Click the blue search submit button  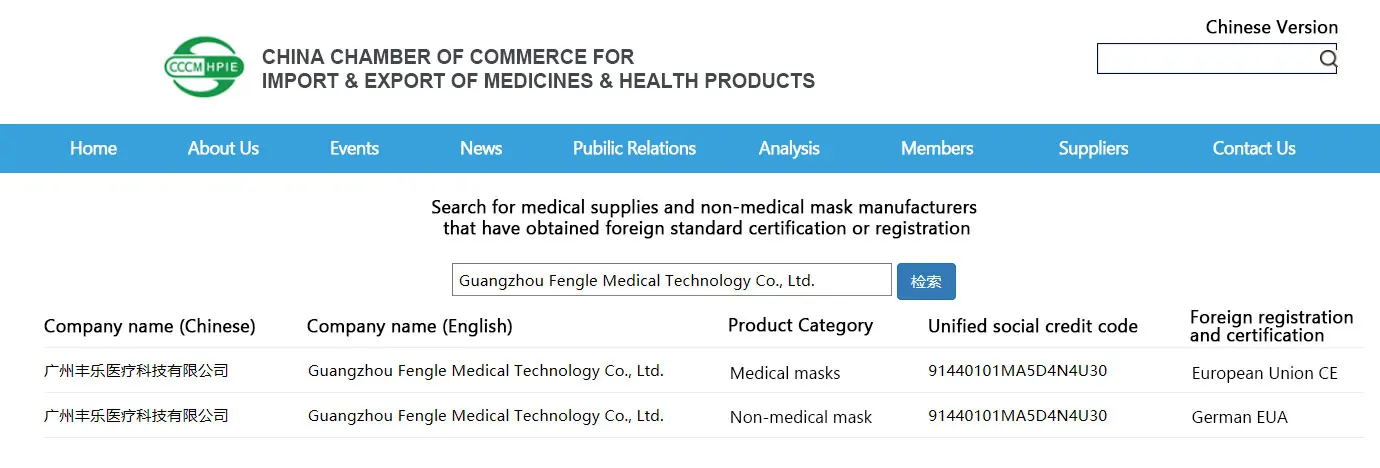tap(926, 282)
